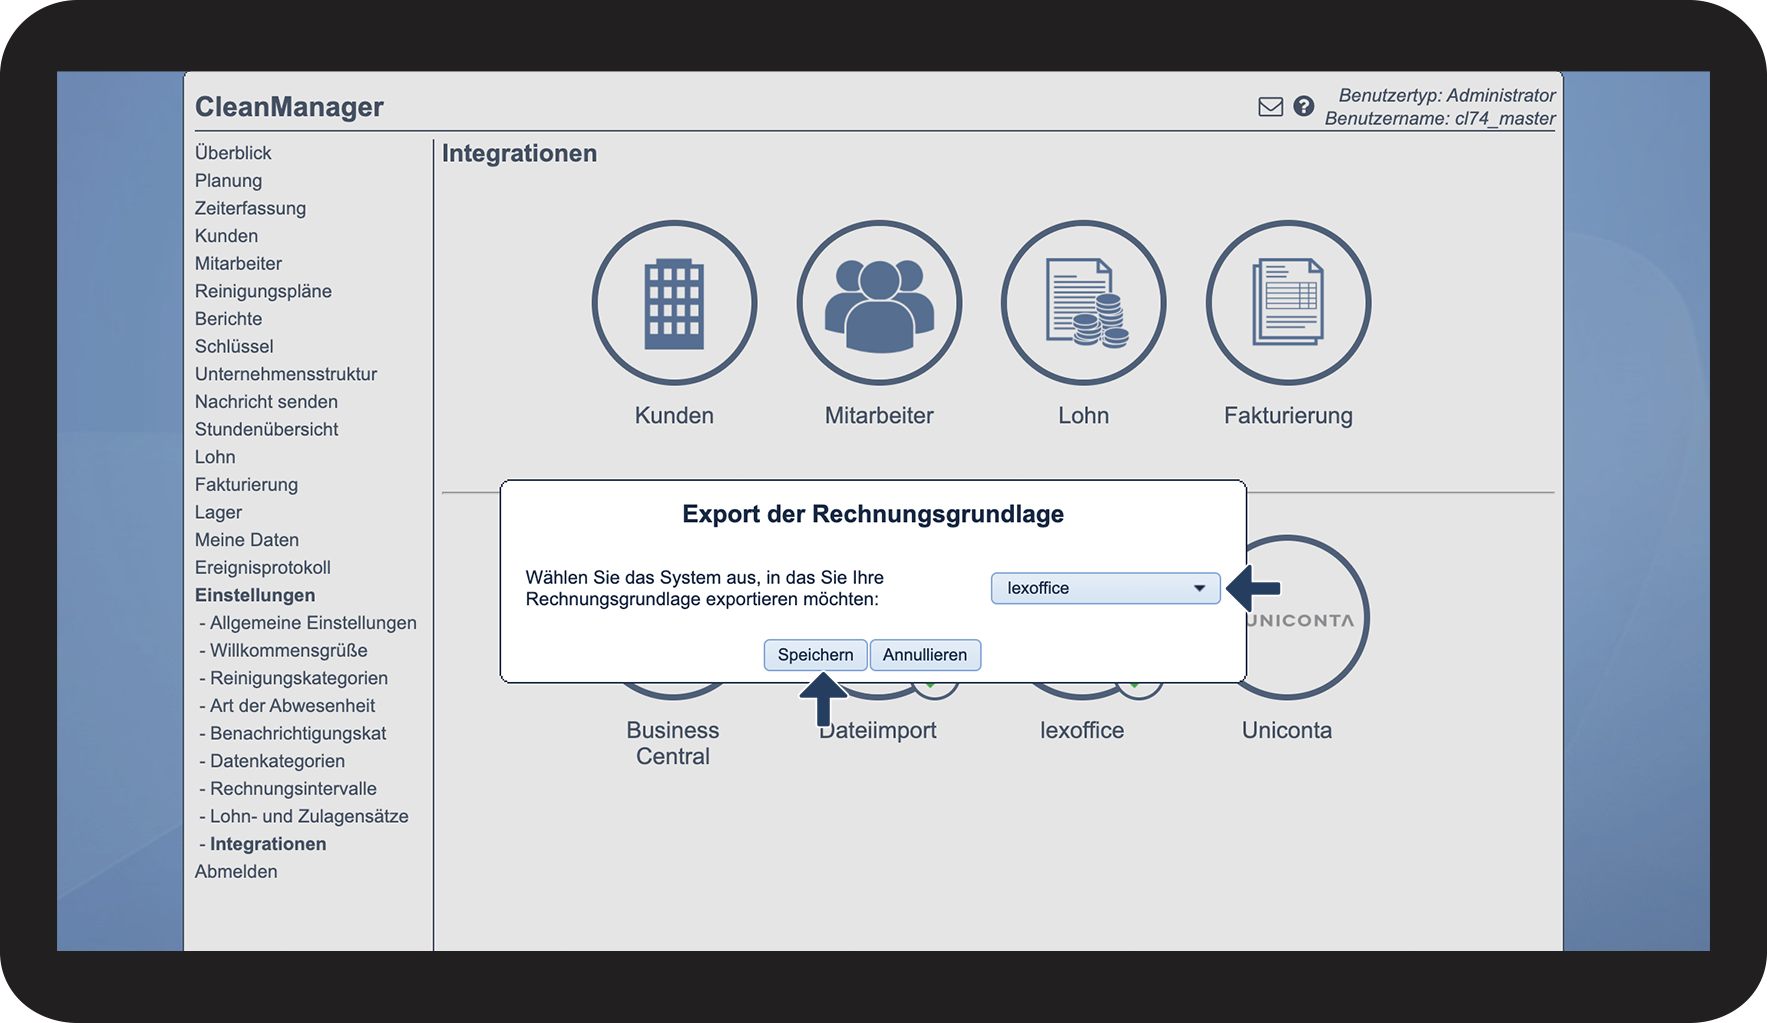1767x1023 pixels.
Task: Select Fakturierung in the sidebar menu
Action: [246, 485]
